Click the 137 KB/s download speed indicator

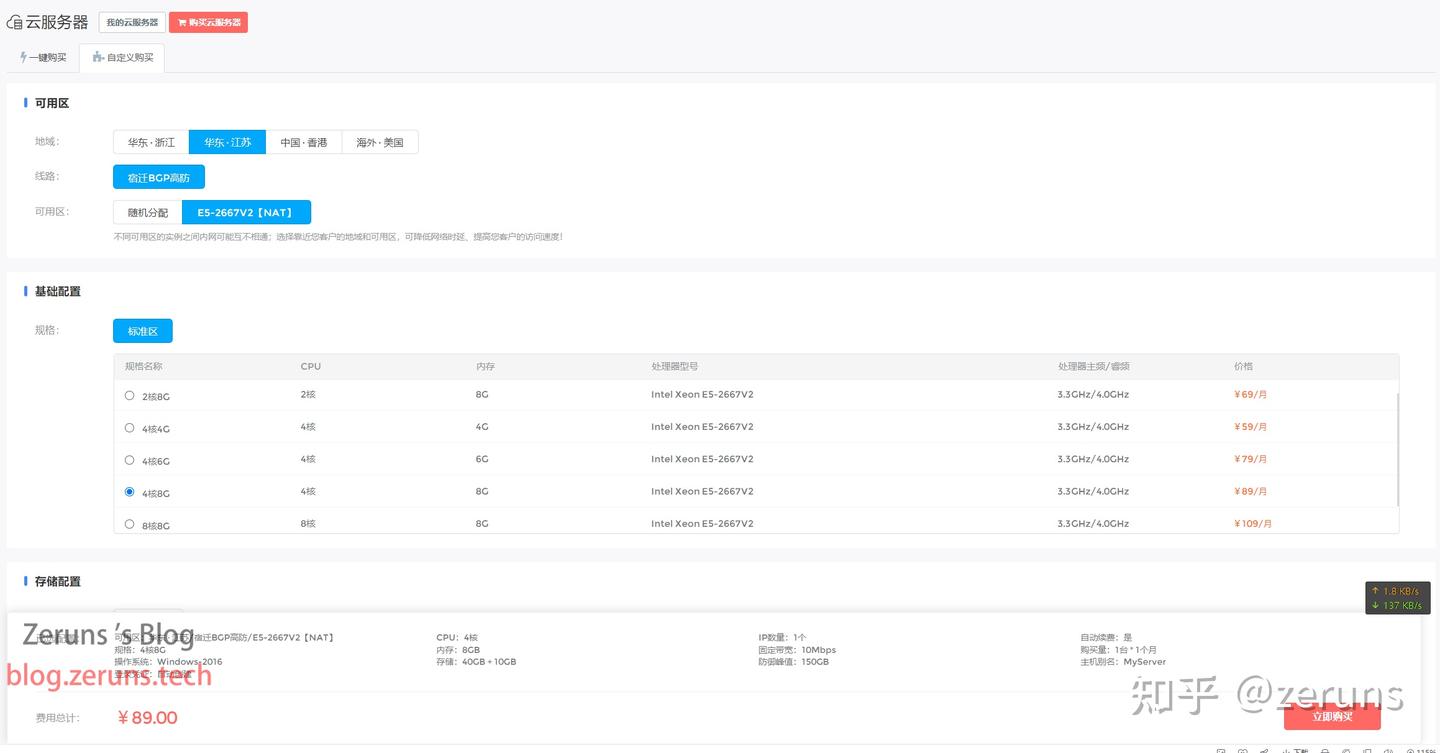[1396, 605]
